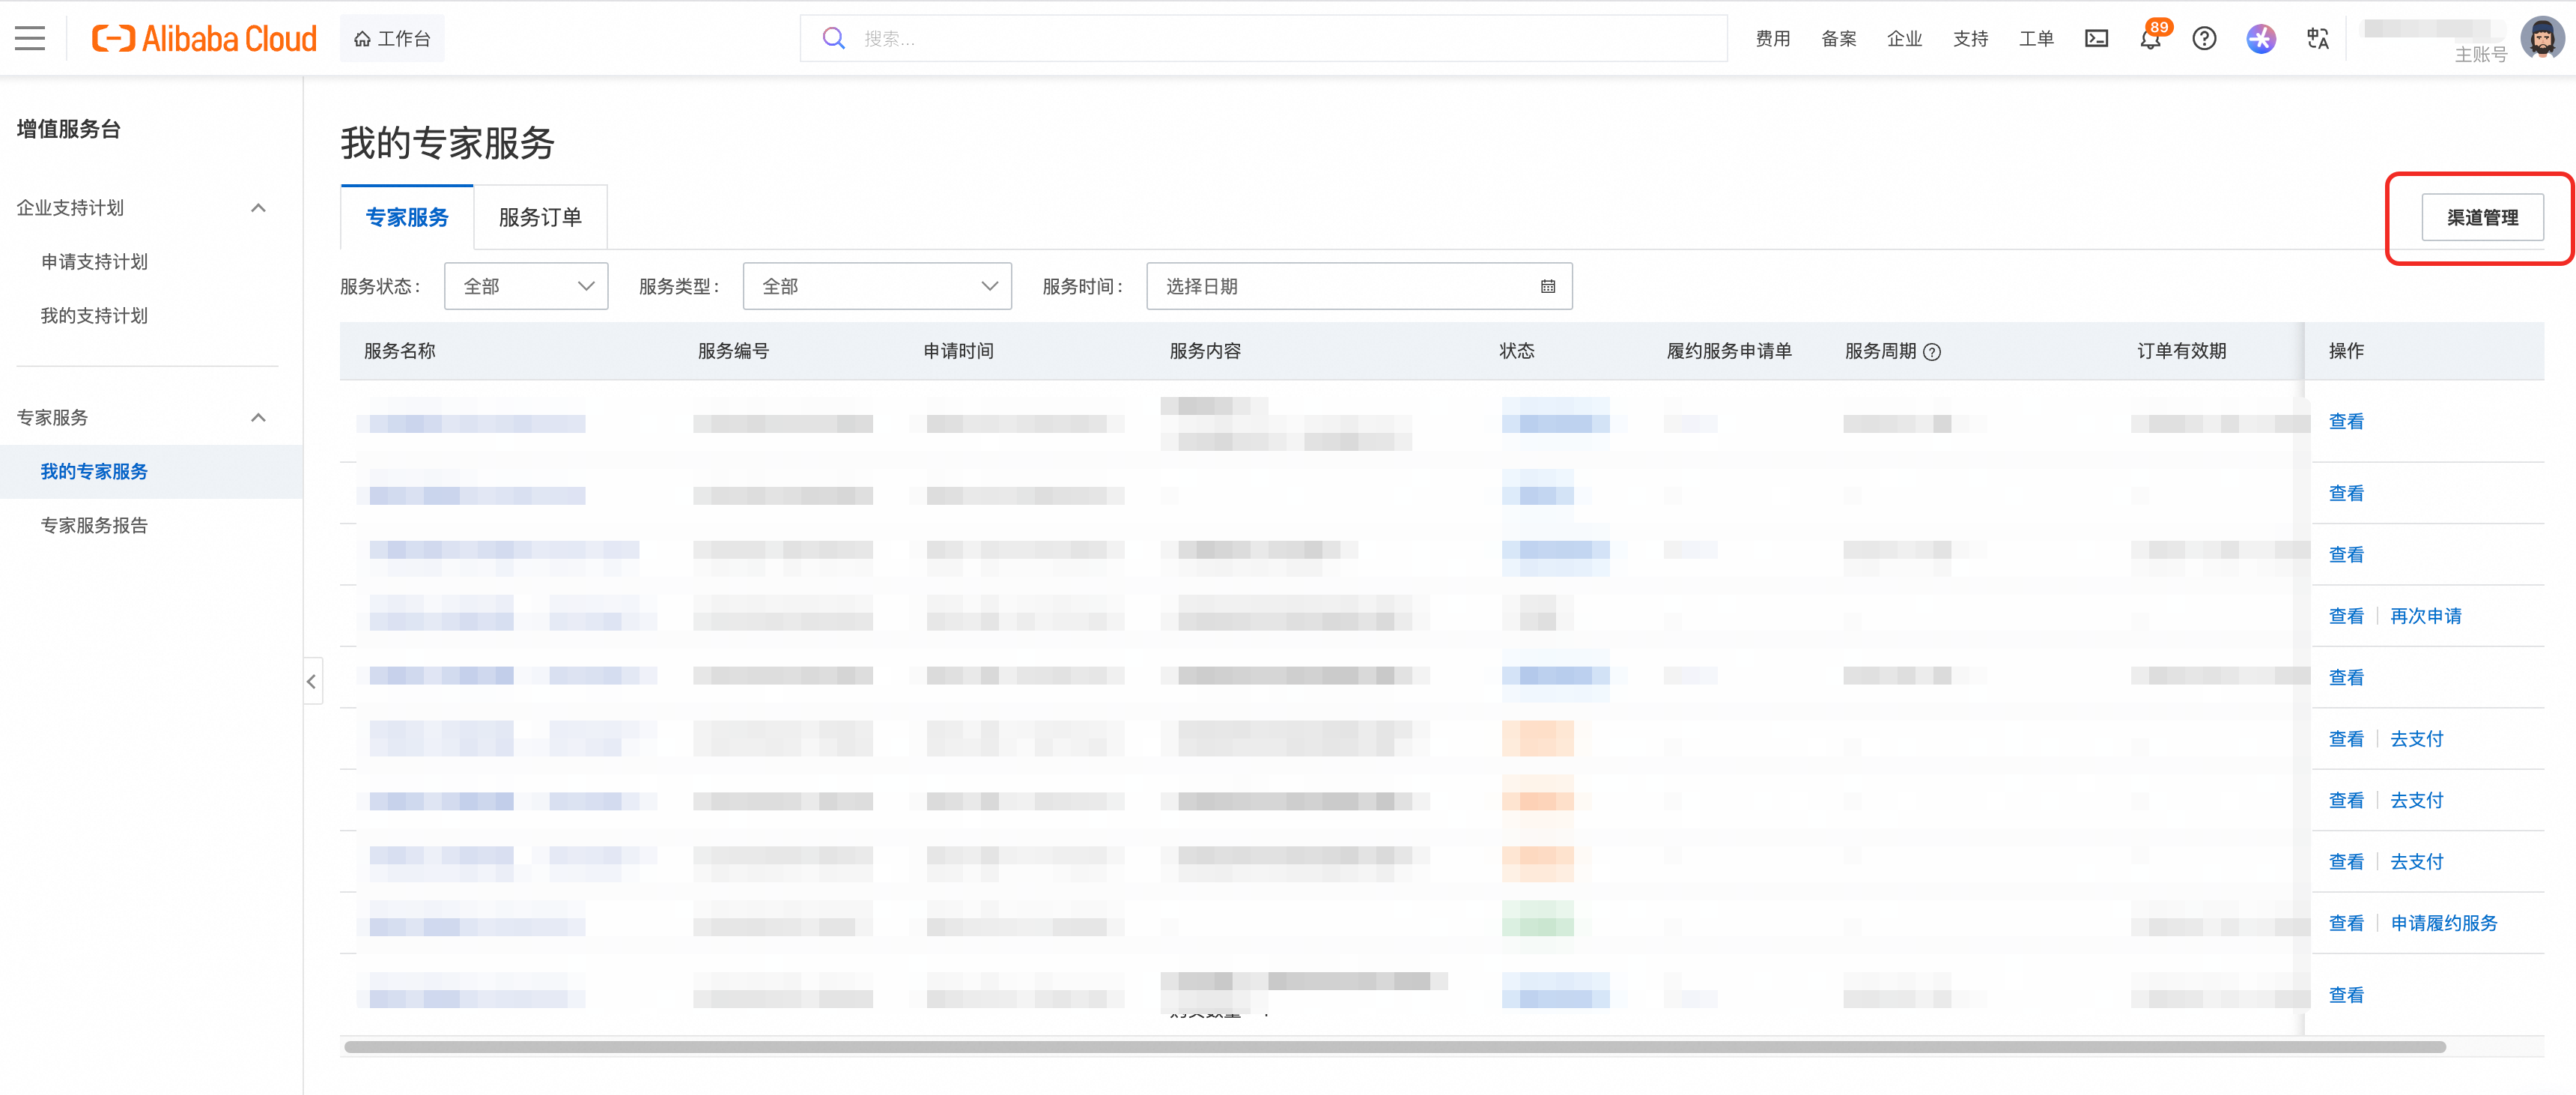This screenshot has height=1095, width=2576.
Task: Open the Cloud Shell terminal icon
Action: (x=2096, y=39)
